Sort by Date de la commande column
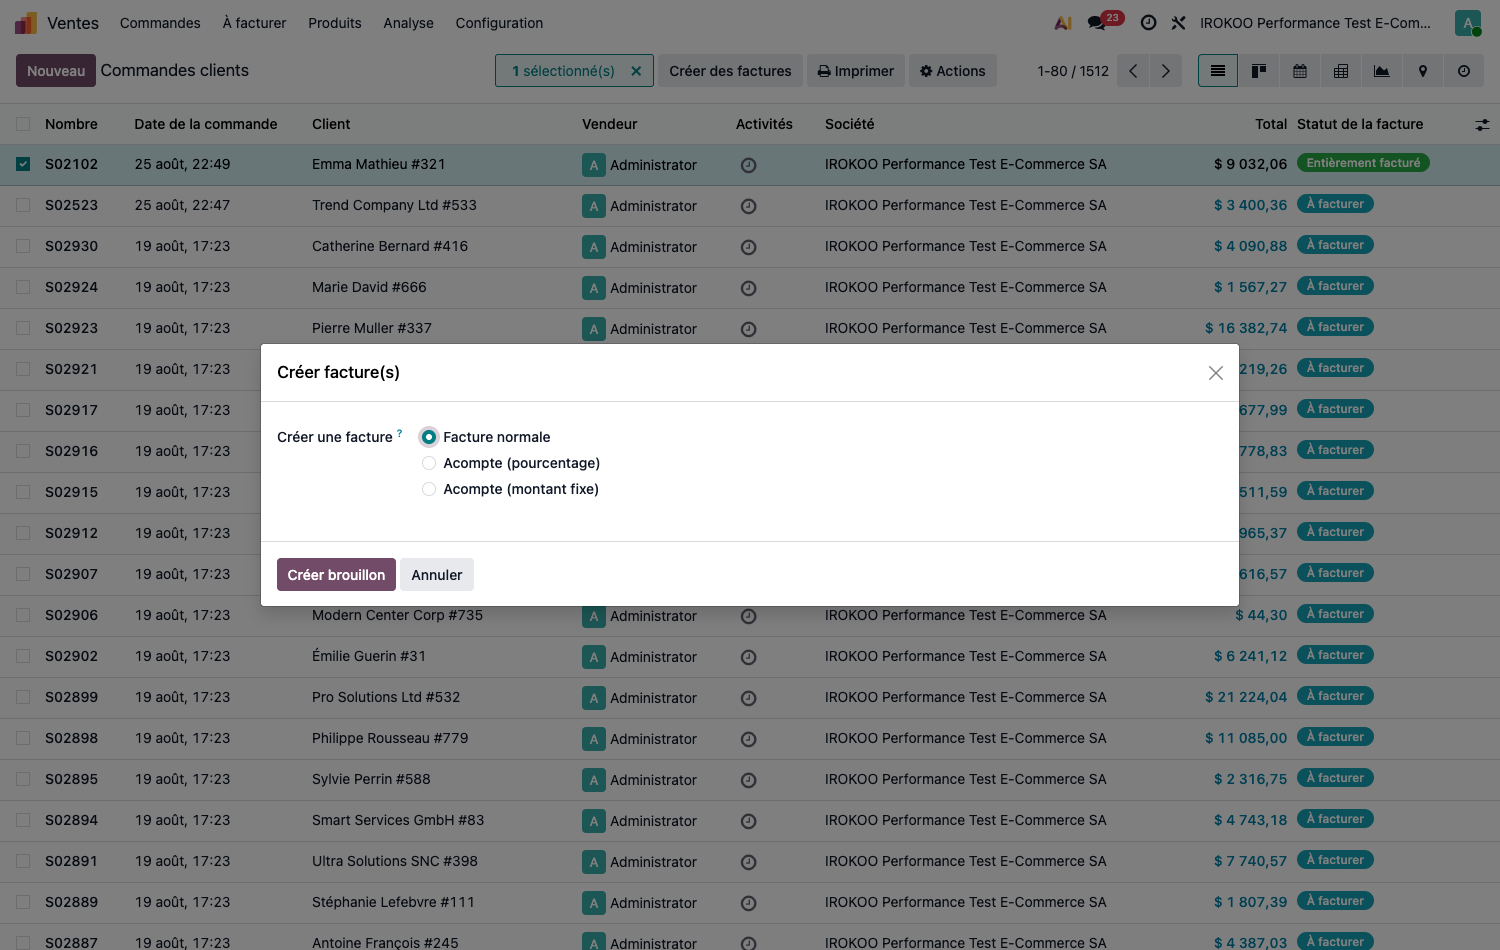This screenshot has height=950, width=1500. [x=206, y=124]
